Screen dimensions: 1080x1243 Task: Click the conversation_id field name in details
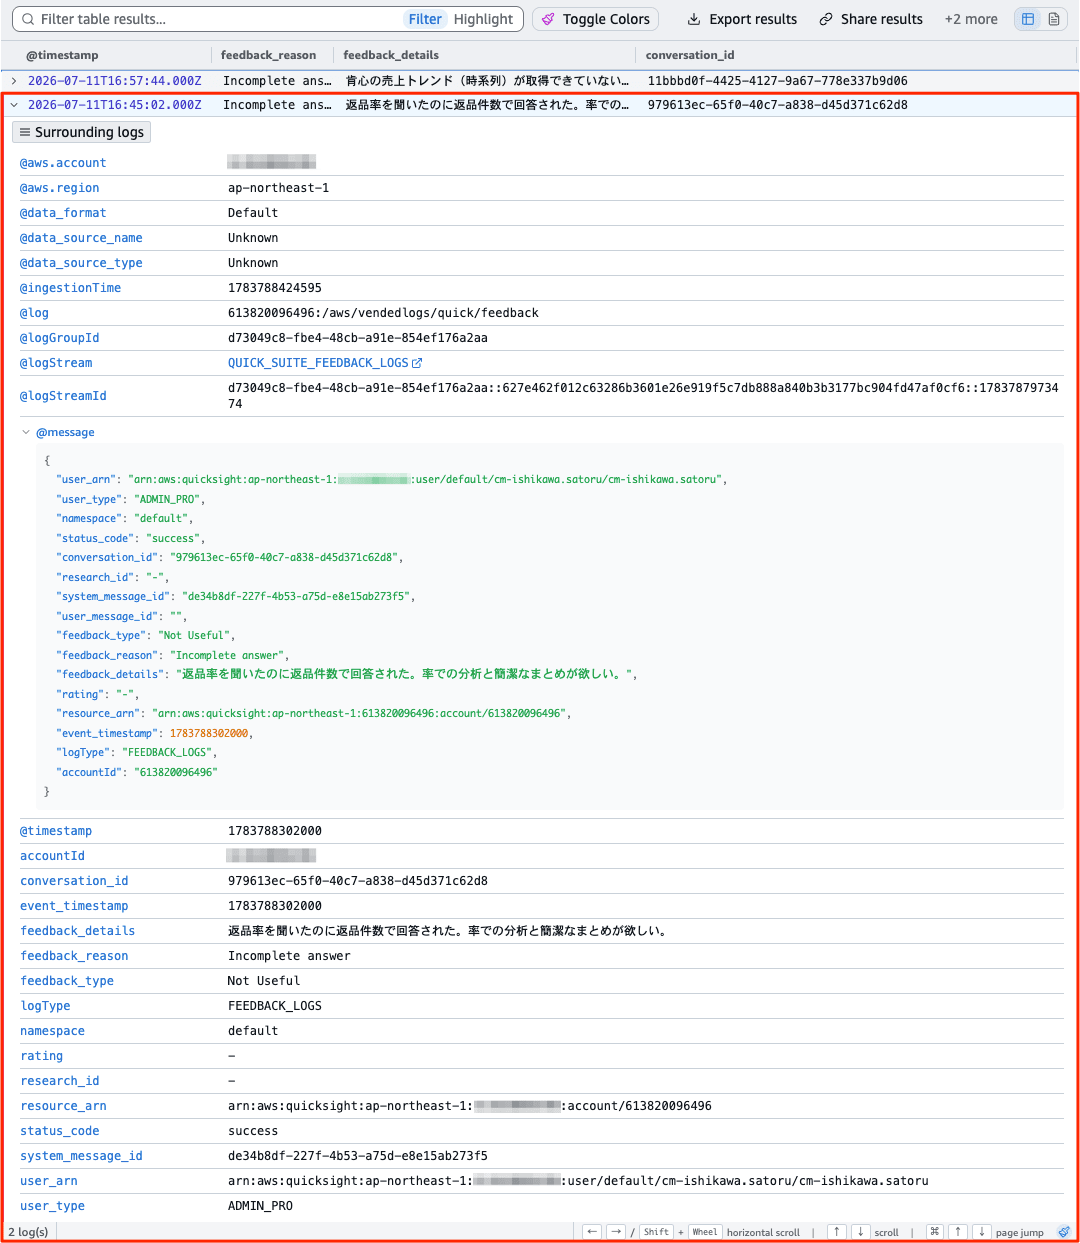point(74,881)
